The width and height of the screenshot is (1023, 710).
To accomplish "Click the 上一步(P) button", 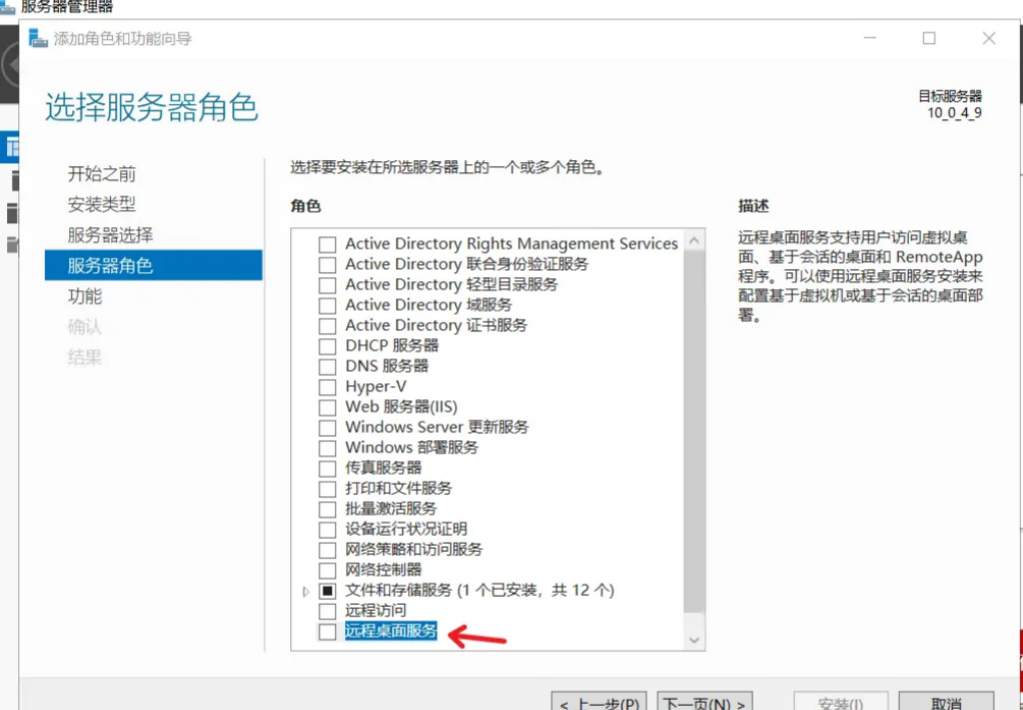I will [599, 699].
